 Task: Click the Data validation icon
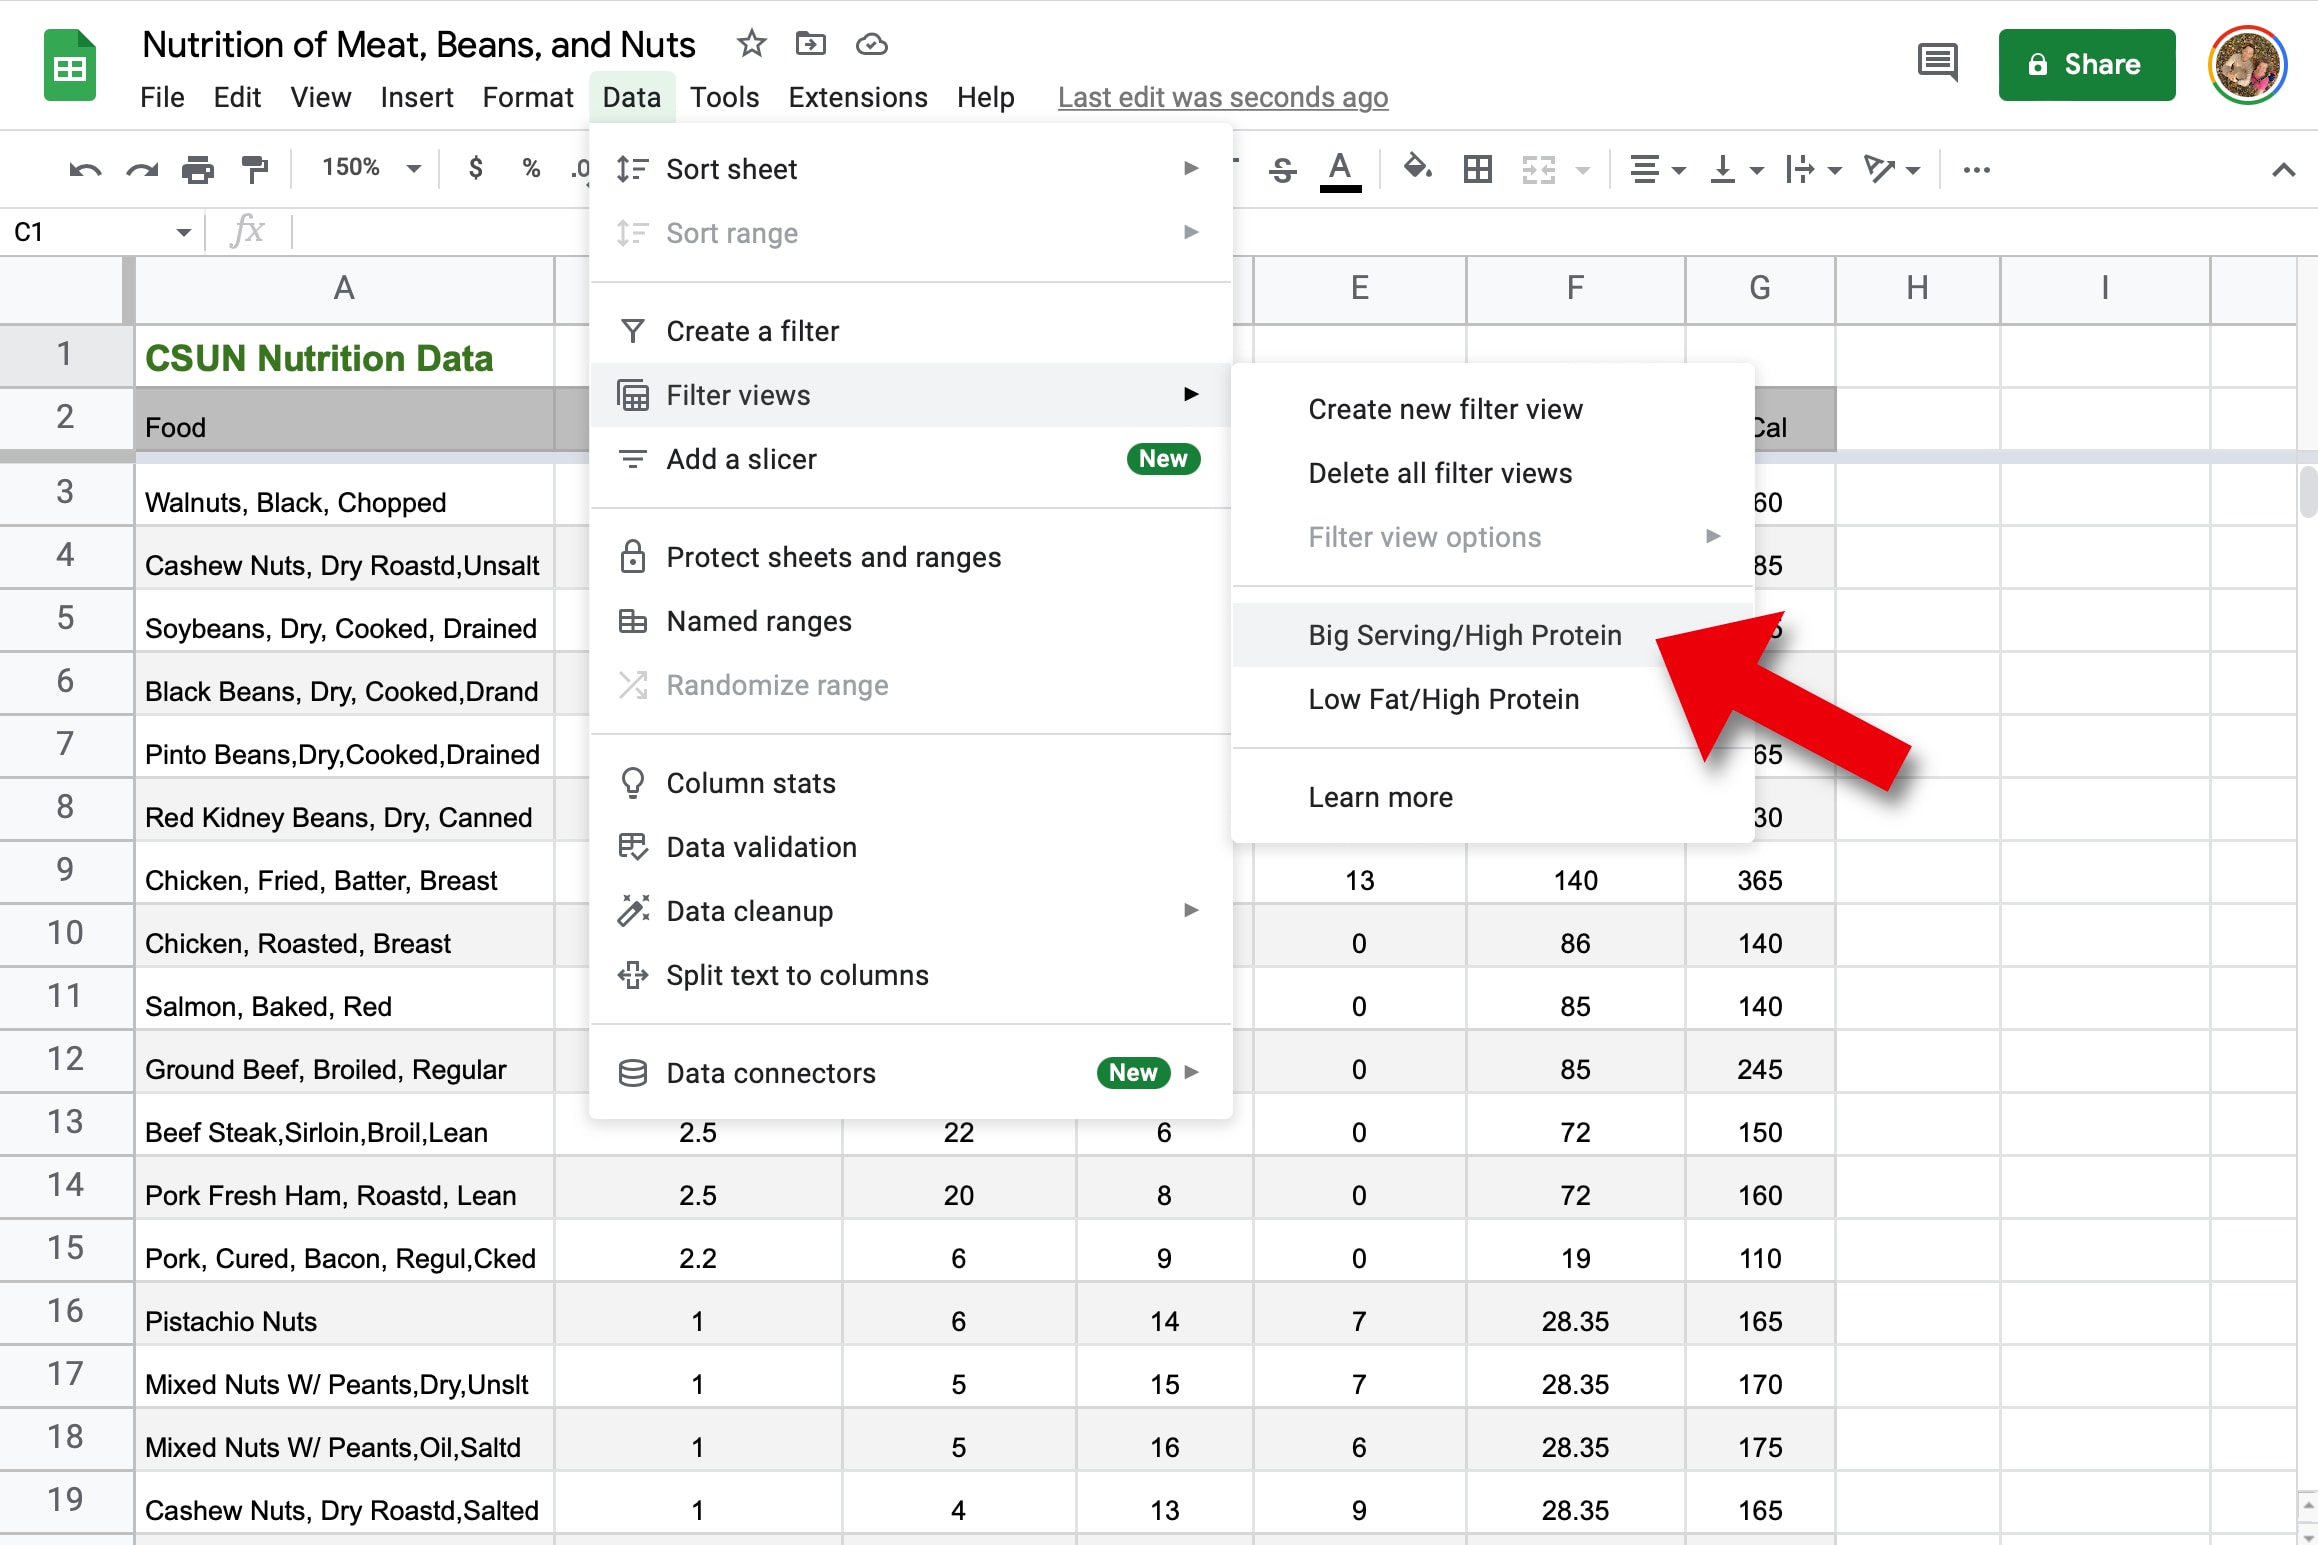634,847
